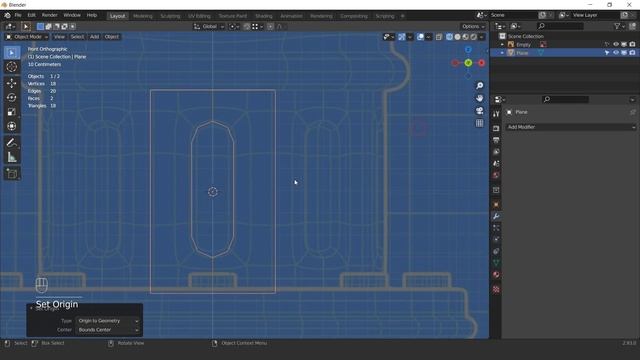Open the viewport Object menu
This screenshot has width=640, height=360.
pyautogui.click(x=111, y=37)
